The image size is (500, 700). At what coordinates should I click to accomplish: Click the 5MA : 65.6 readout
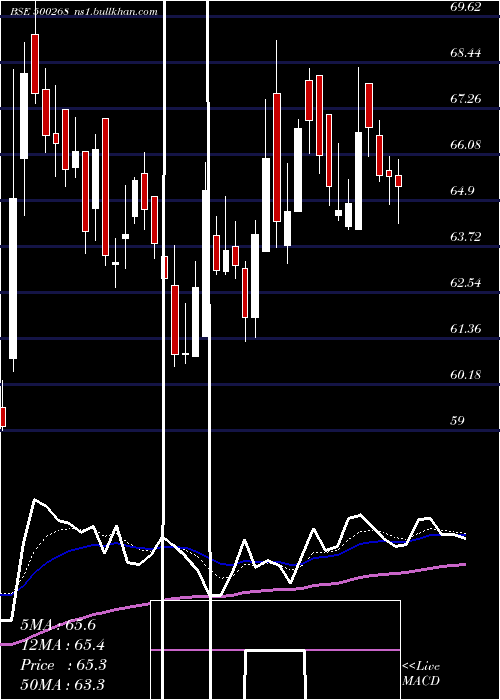58,625
